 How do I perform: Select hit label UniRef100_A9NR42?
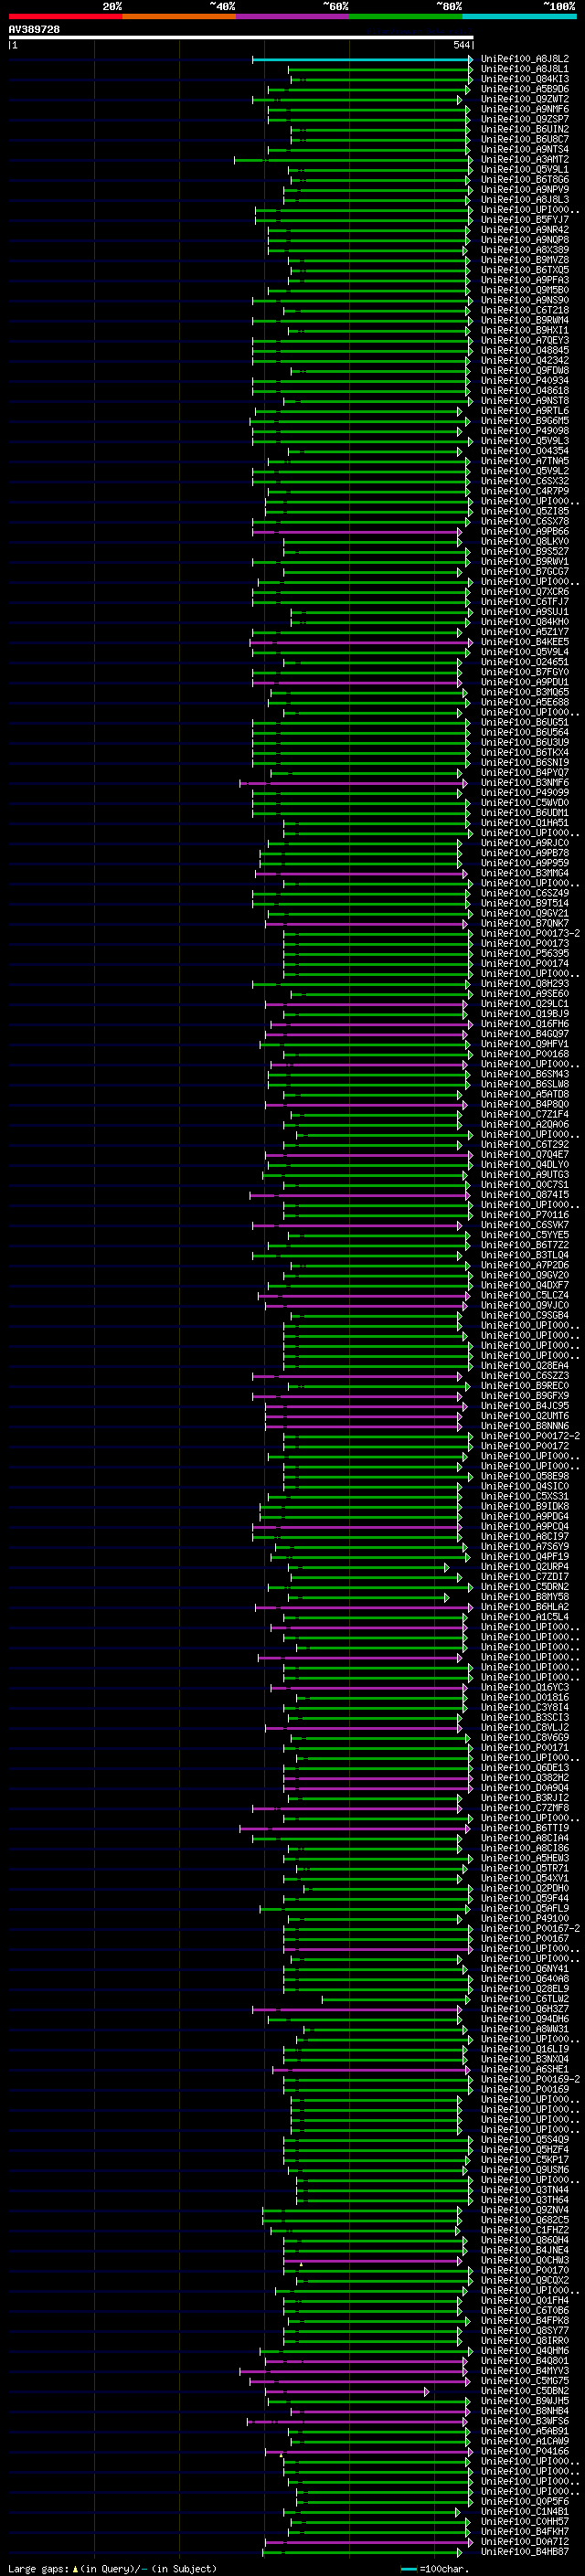[x=525, y=230]
